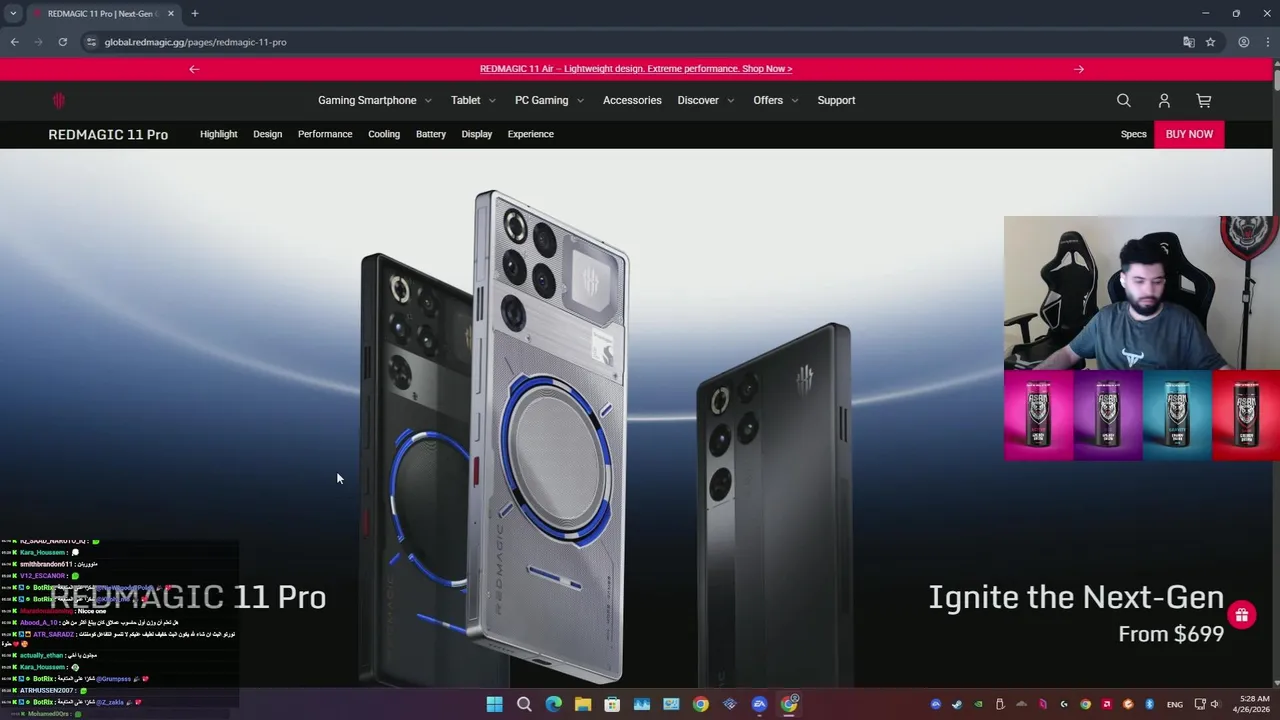Go back in browser

pyautogui.click(x=14, y=42)
